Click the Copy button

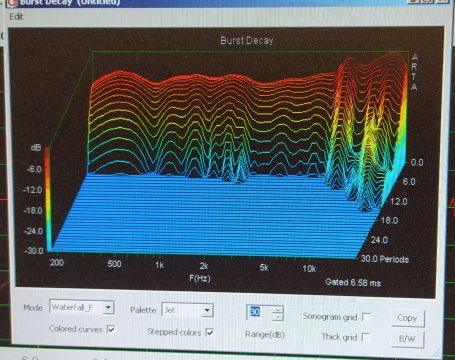[x=408, y=318]
